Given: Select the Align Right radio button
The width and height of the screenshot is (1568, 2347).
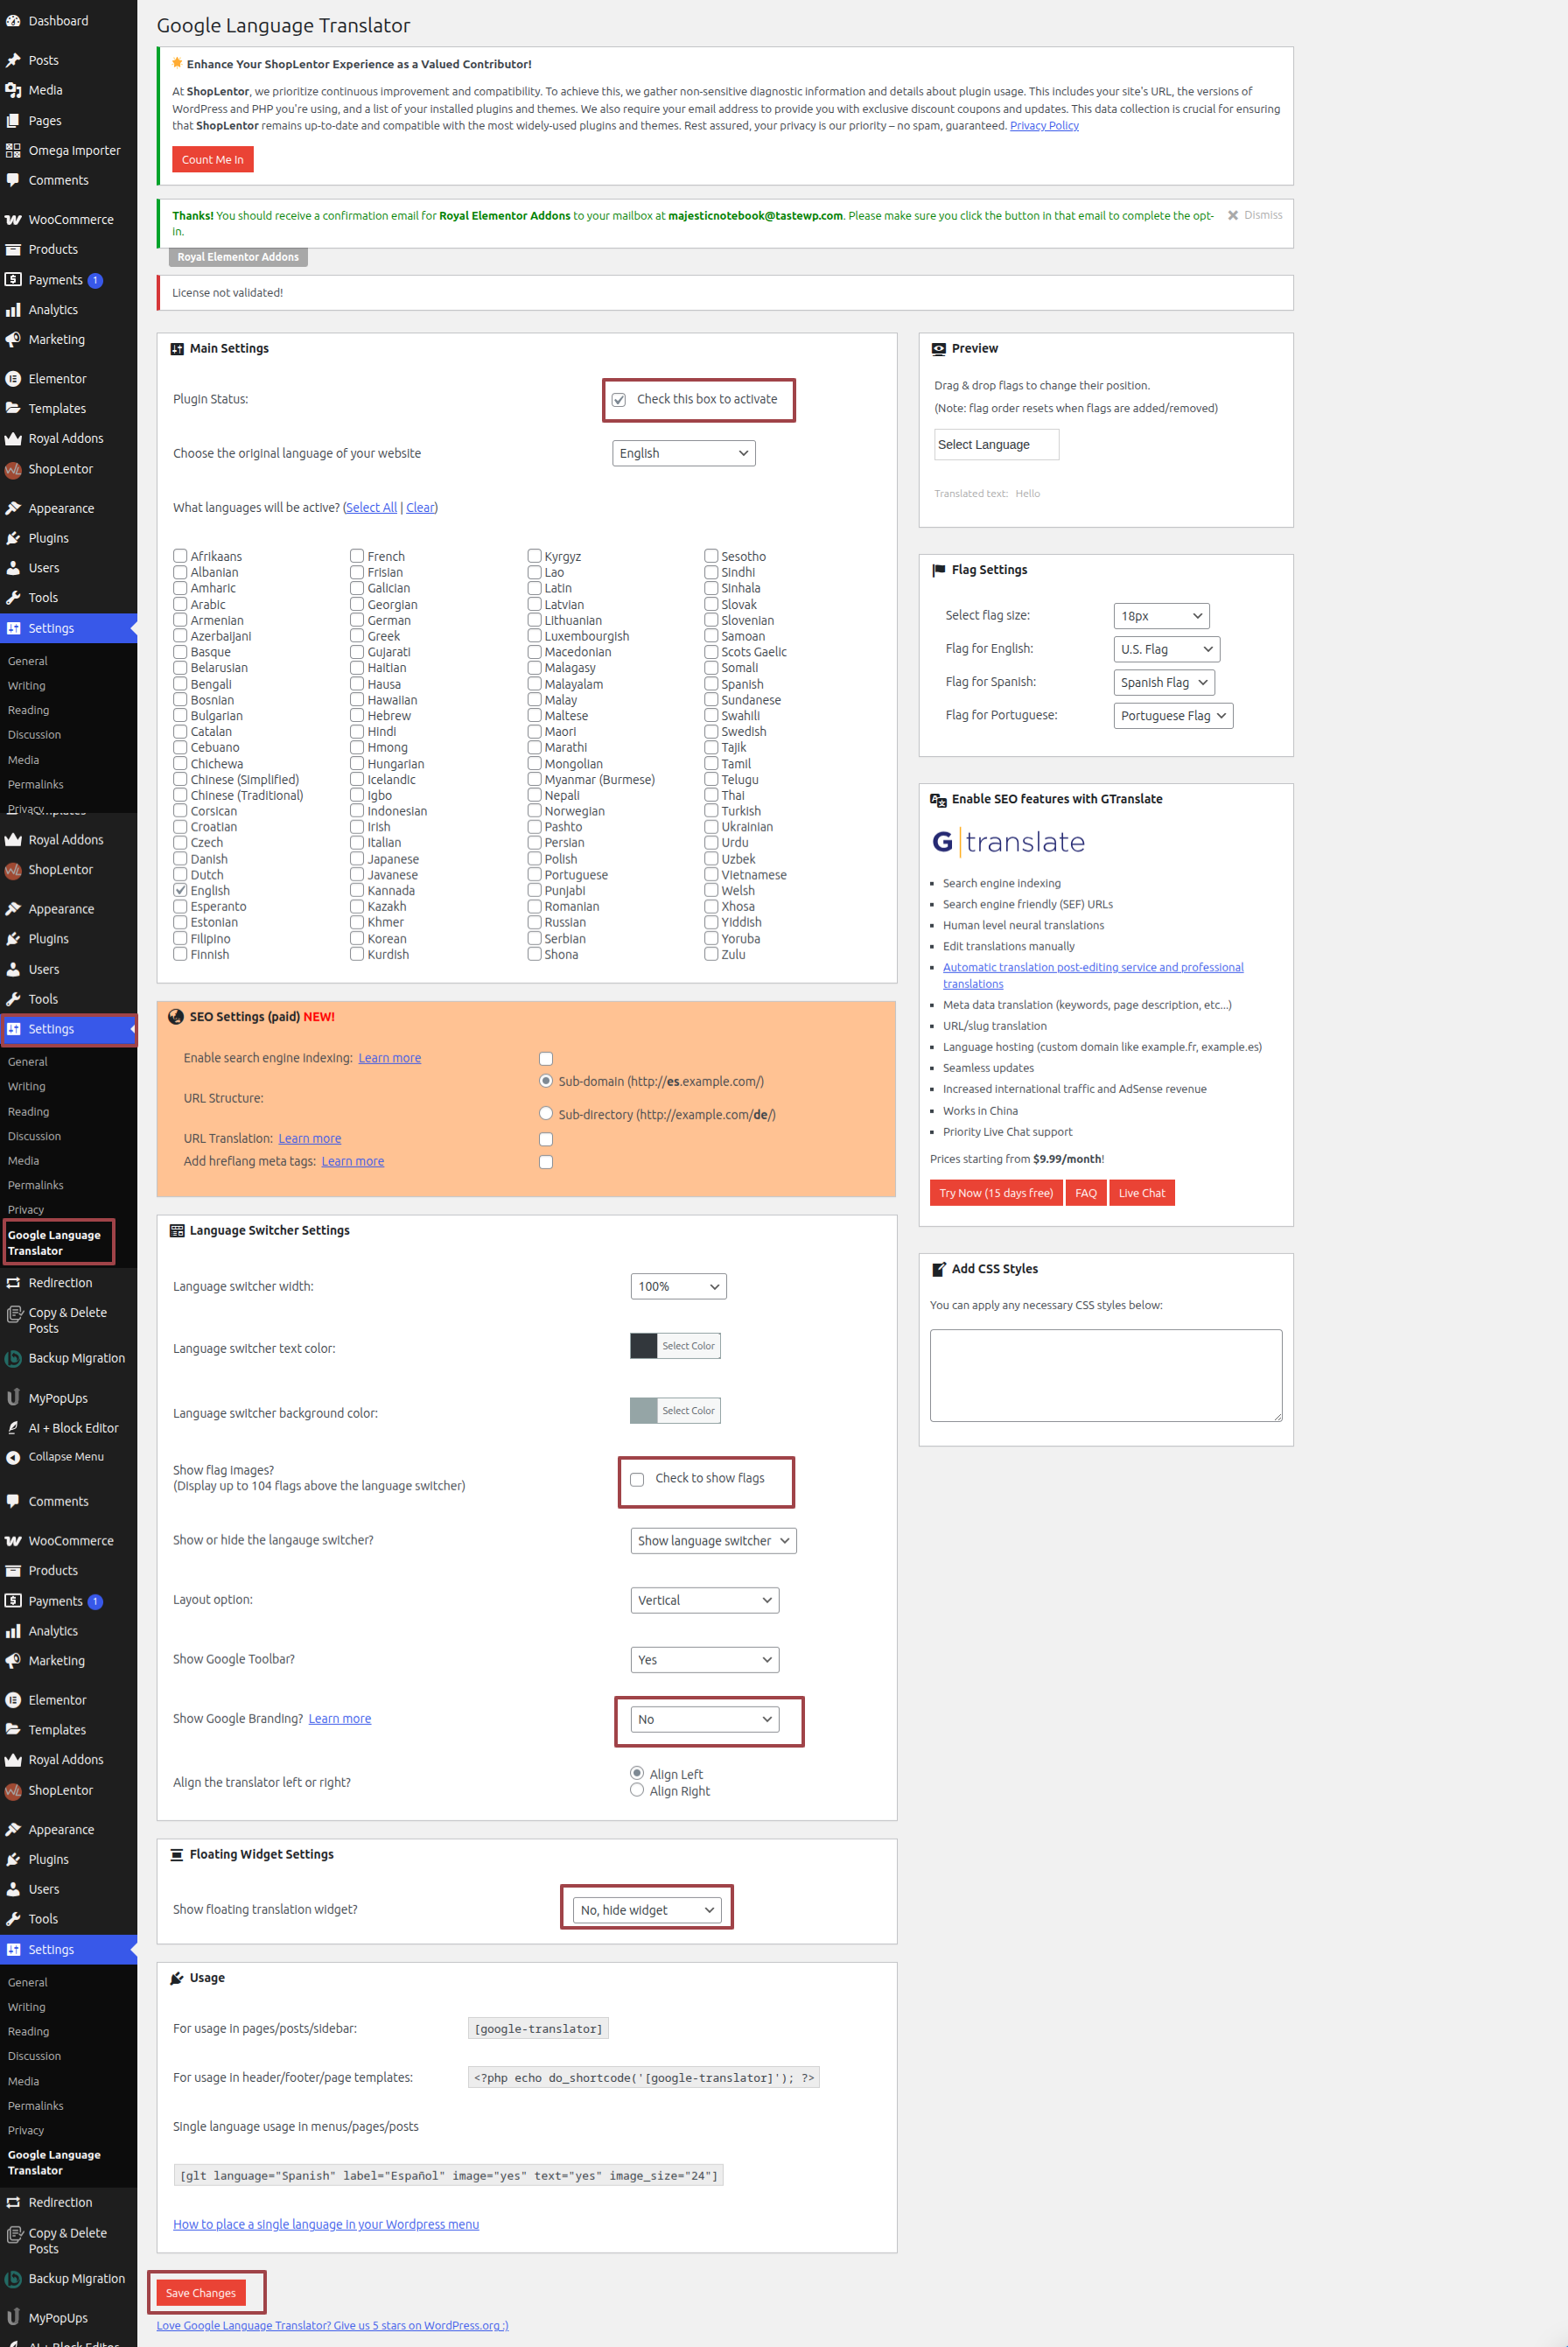Looking at the screenshot, I should (x=637, y=1790).
